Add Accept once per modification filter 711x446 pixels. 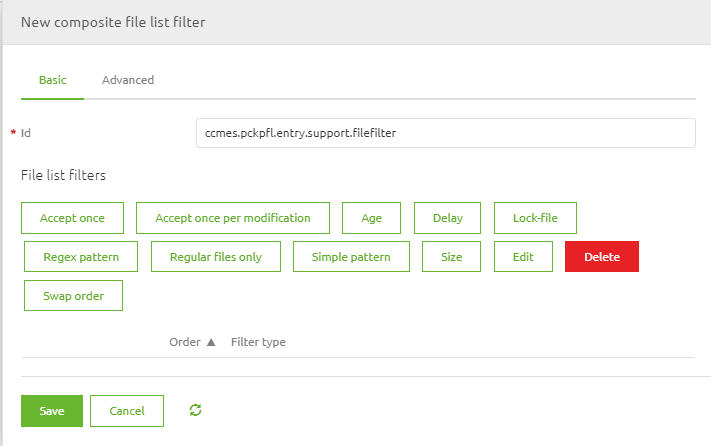233,218
